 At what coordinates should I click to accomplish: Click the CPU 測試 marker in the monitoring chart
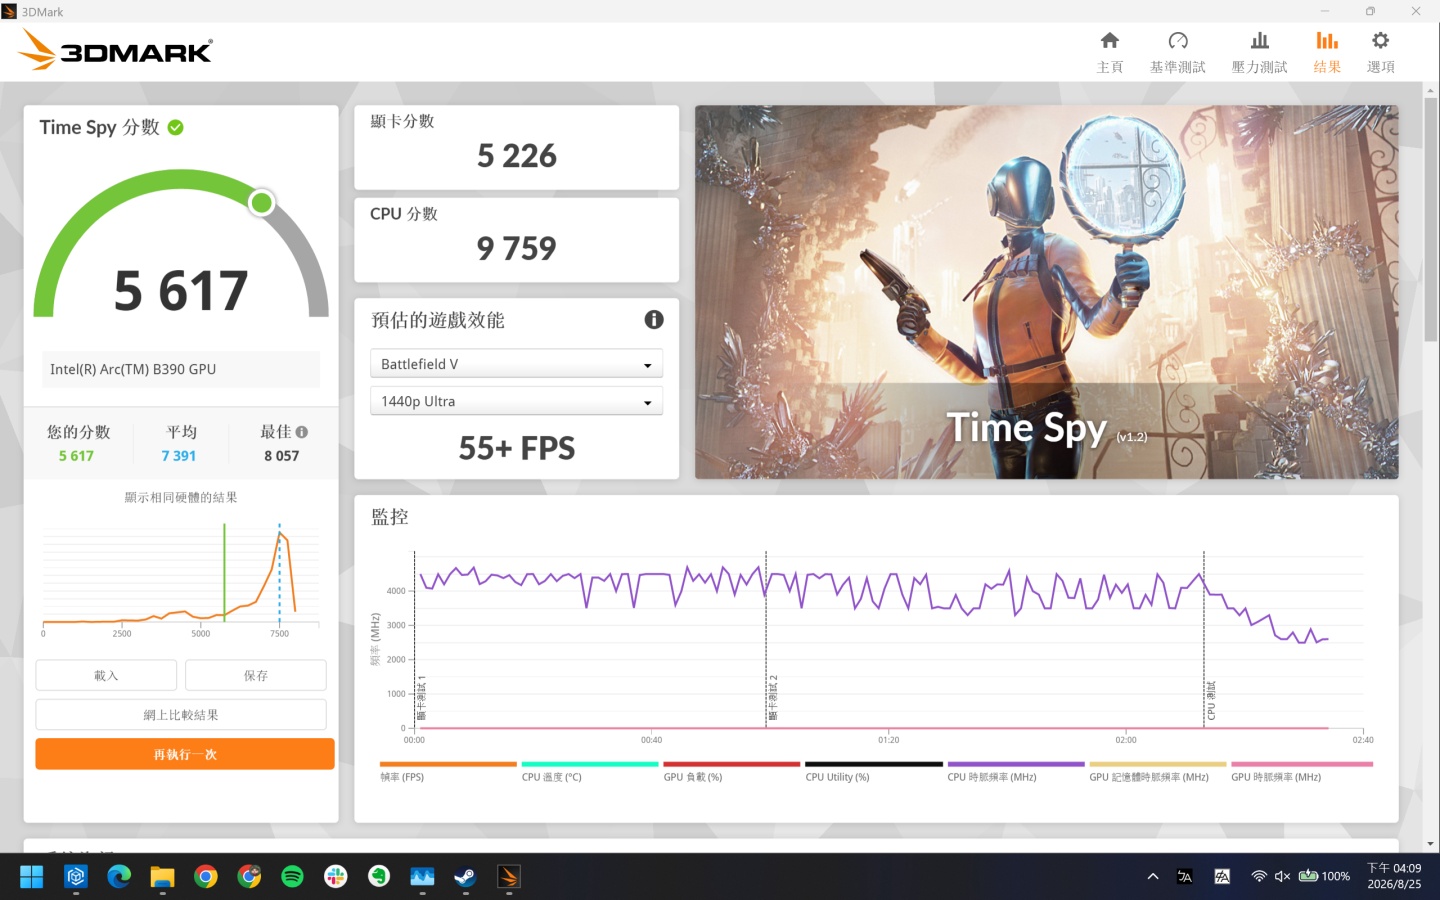[1210, 700]
